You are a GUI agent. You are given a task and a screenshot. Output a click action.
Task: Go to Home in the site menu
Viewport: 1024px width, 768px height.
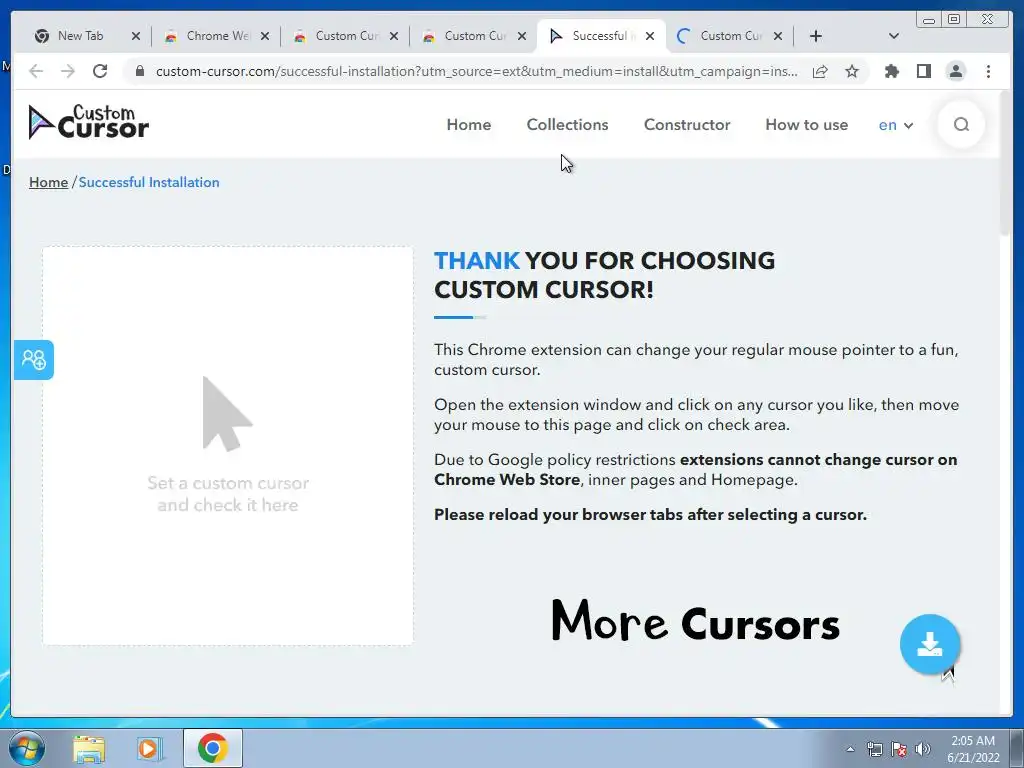[x=469, y=125]
